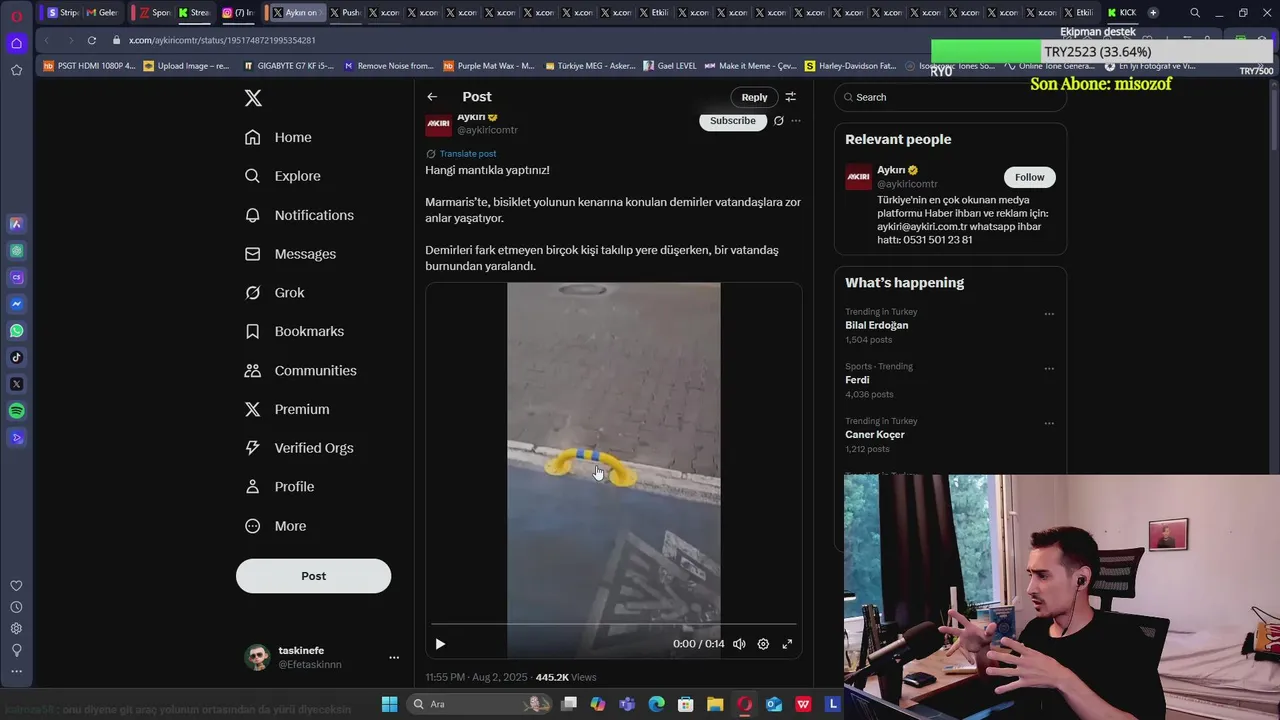Image resolution: width=1280 pixels, height=720 pixels.
Task: Open Opera sidebar bookmarks star
Action: tap(16, 70)
